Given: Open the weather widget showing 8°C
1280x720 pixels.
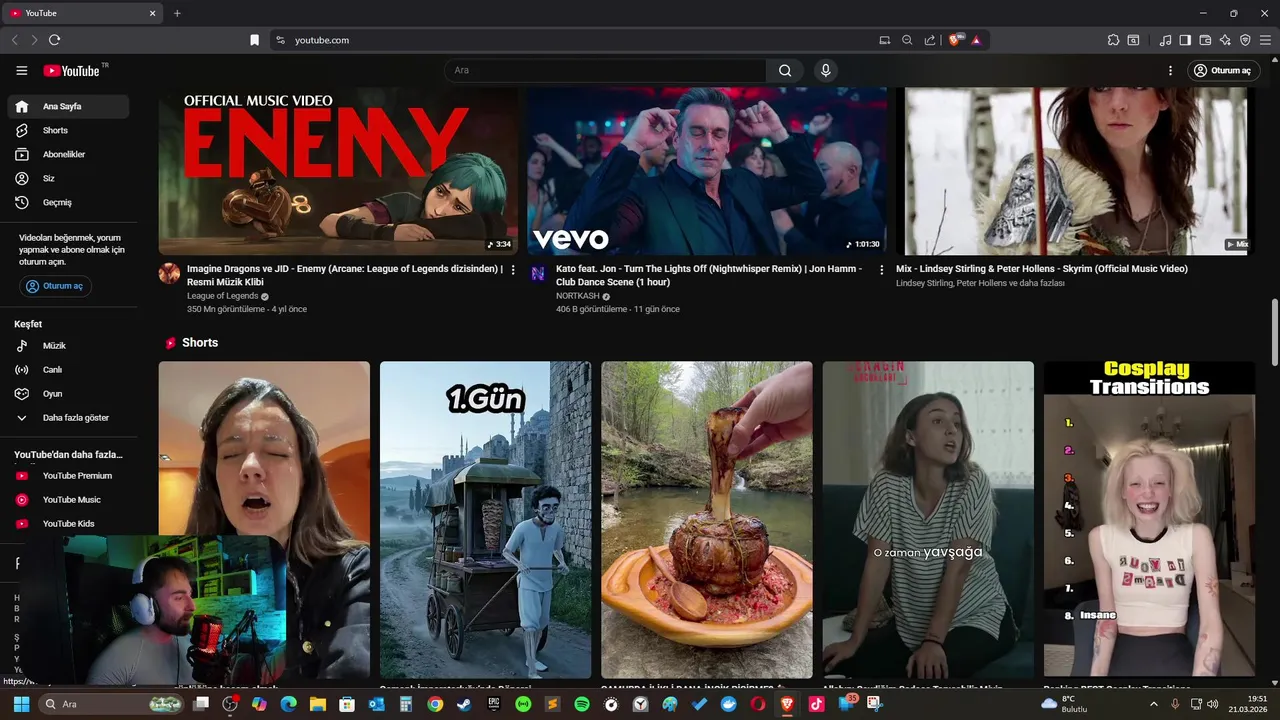Looking at the screenshot, I should pos(1064,704).
